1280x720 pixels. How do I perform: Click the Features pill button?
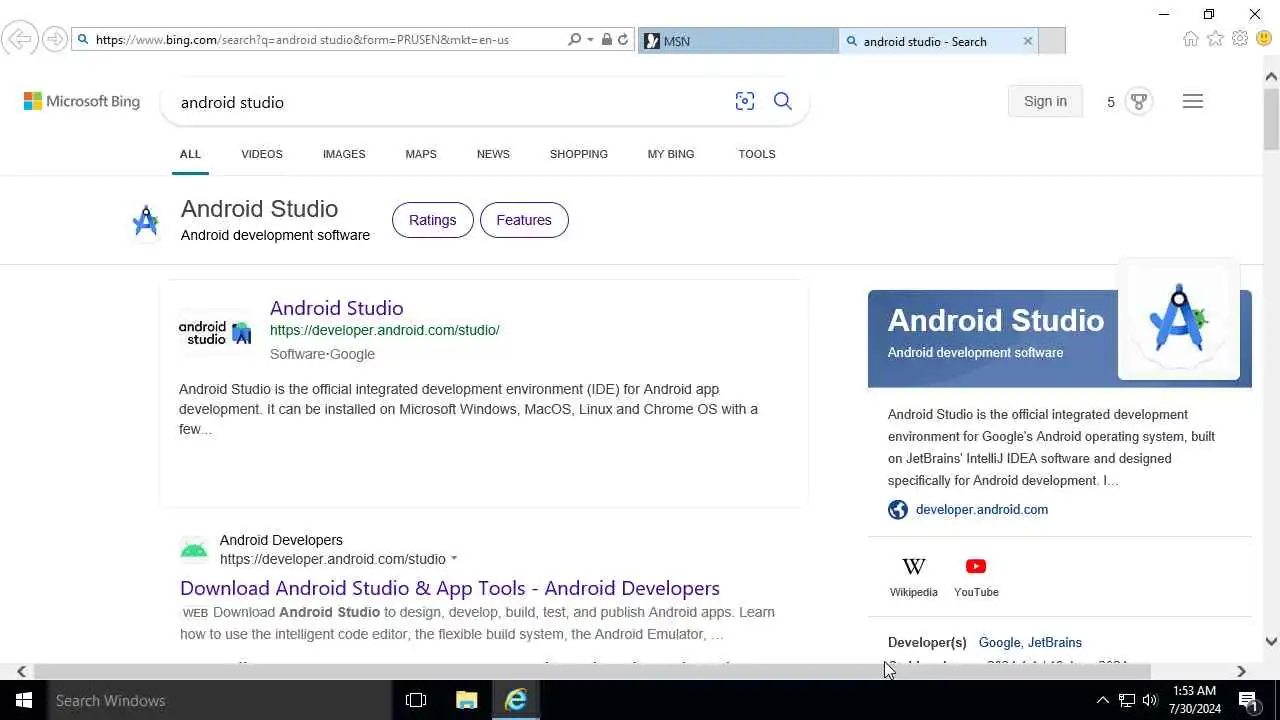524,220
